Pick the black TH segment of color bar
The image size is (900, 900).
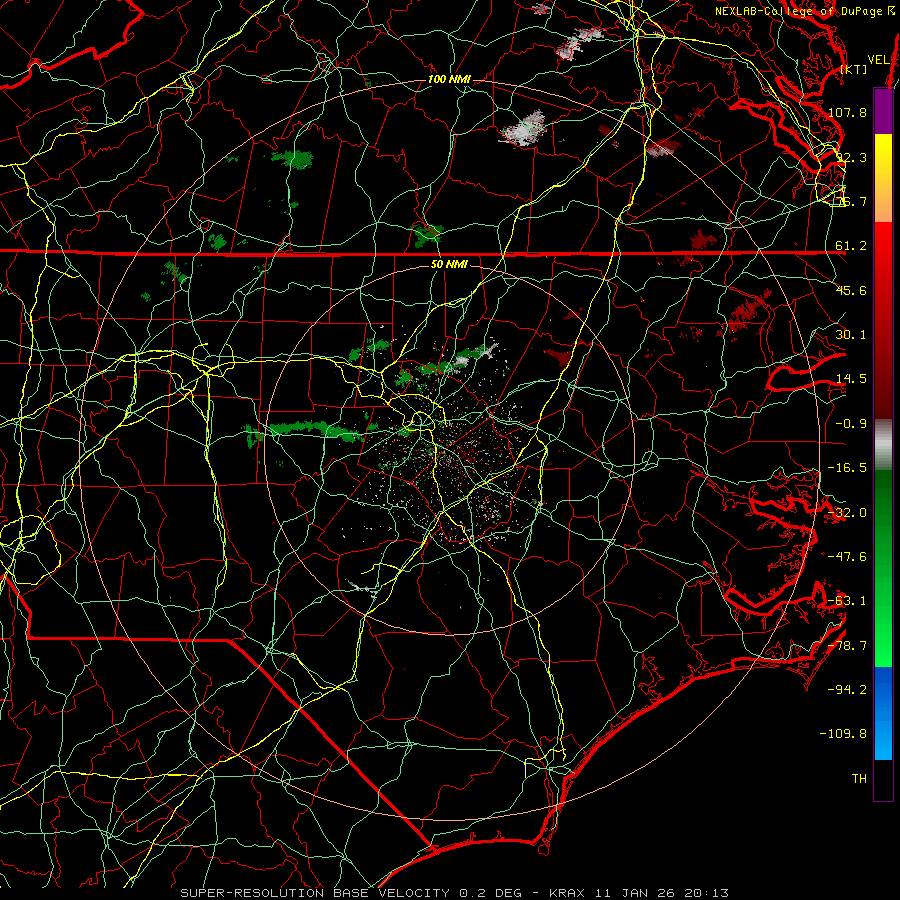click(x=883, y=779)
